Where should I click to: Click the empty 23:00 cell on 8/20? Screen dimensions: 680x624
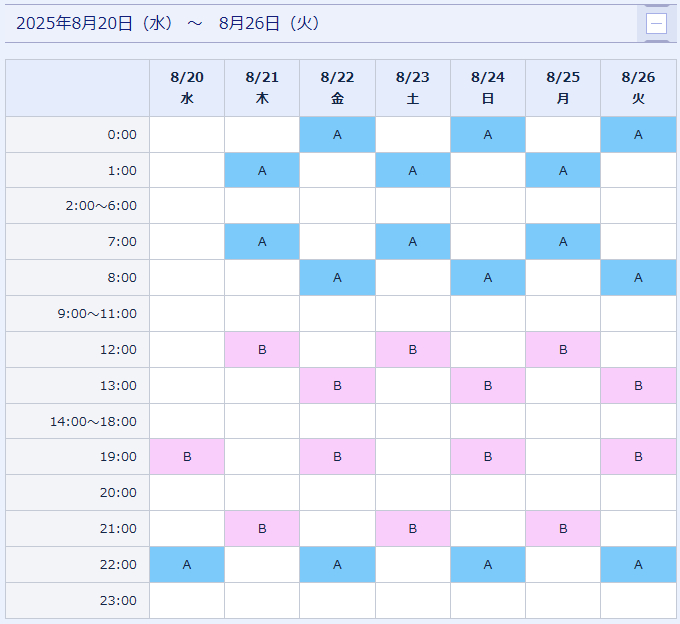click(187, 601)
